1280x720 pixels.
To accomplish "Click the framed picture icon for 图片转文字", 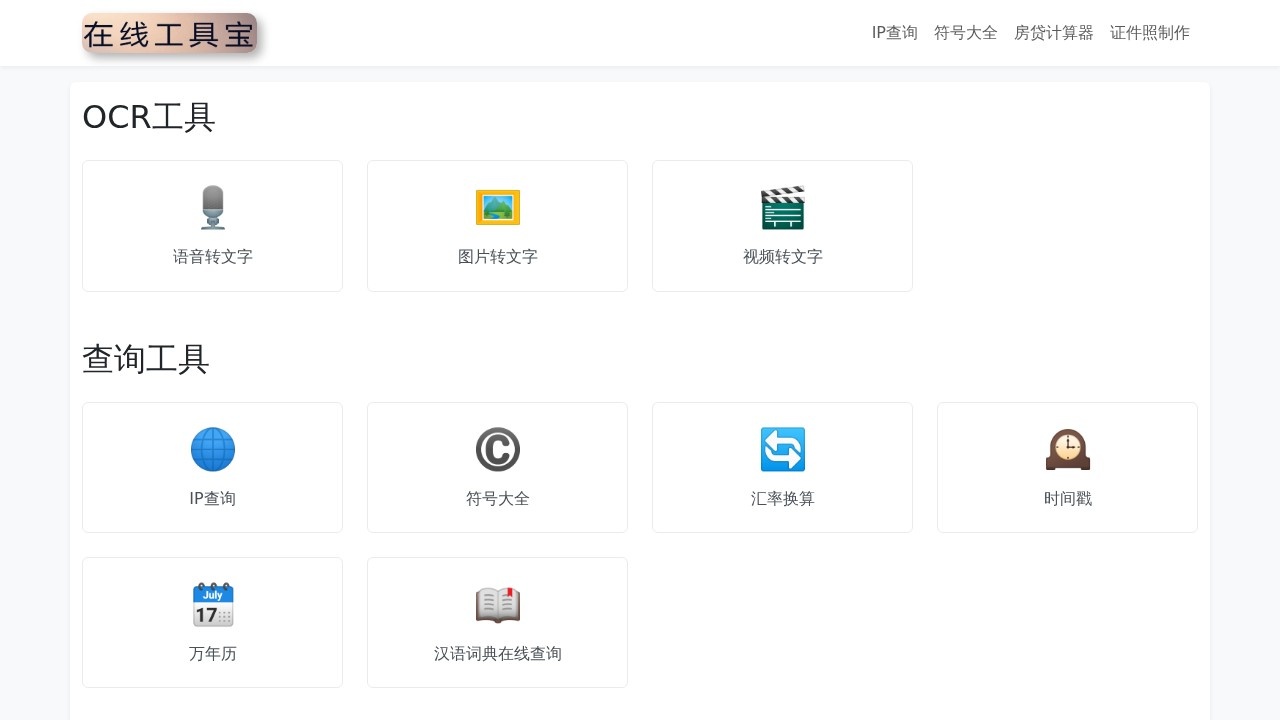I will click(x=497, y=207).
